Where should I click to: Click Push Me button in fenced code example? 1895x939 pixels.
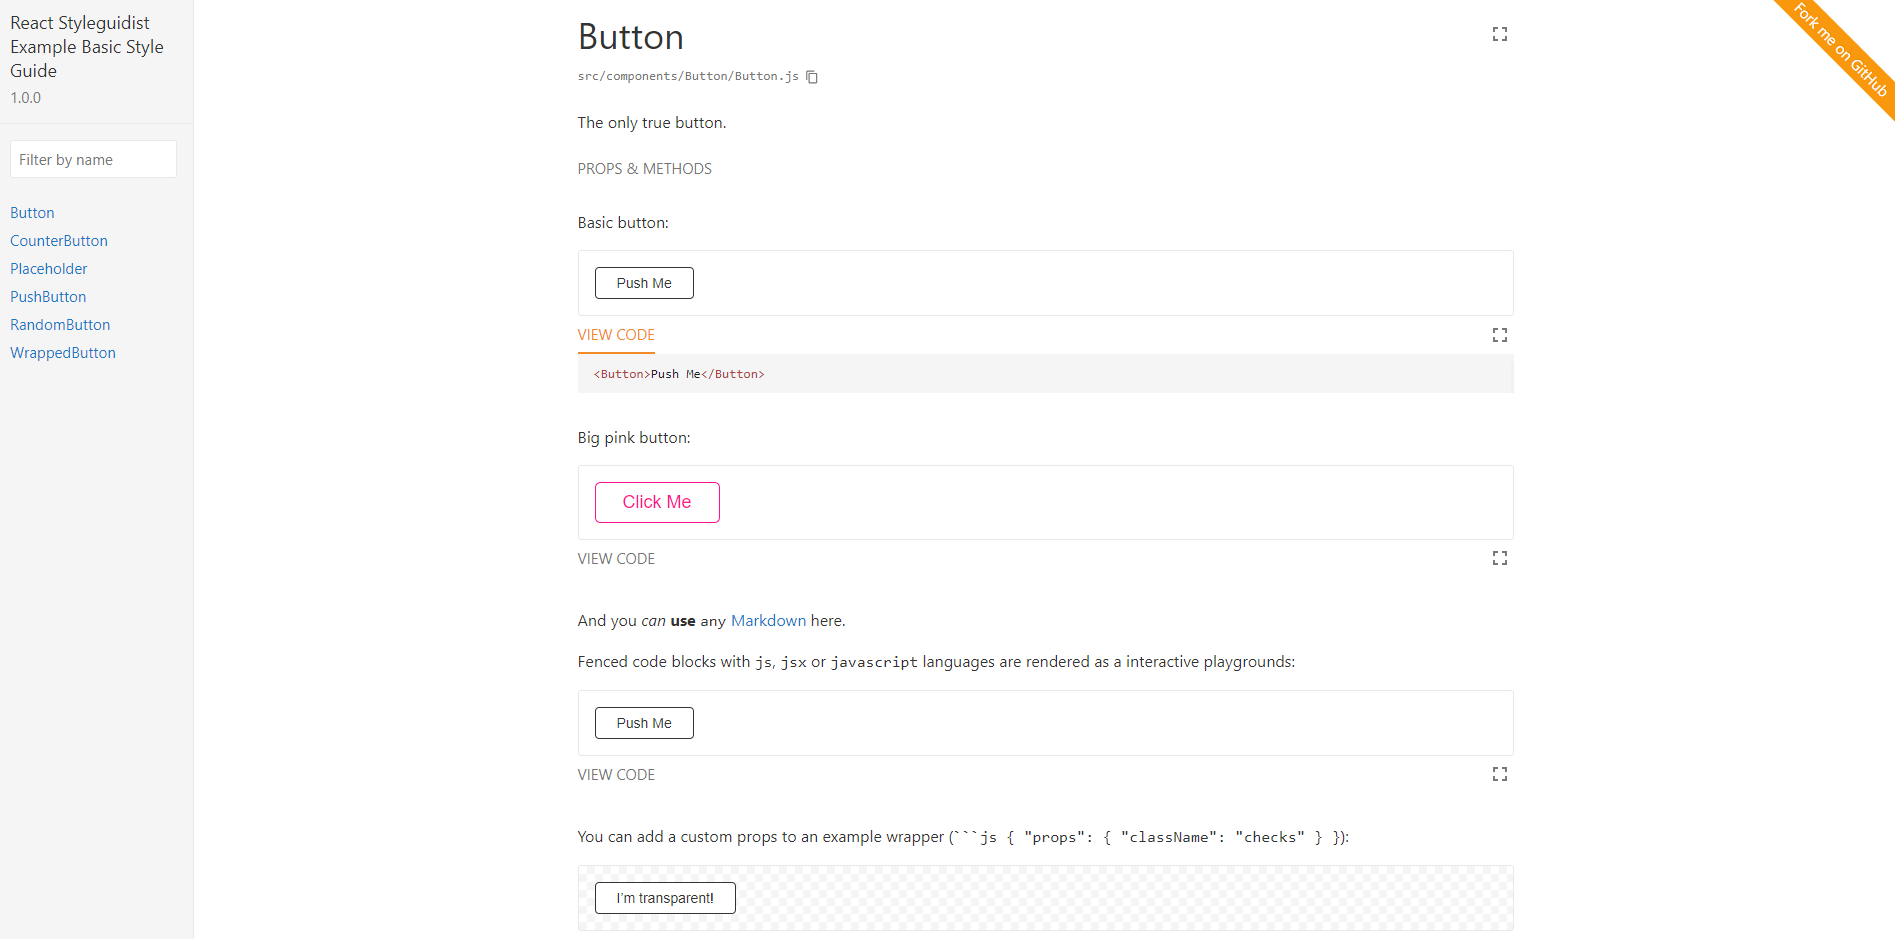coord(644,723)
